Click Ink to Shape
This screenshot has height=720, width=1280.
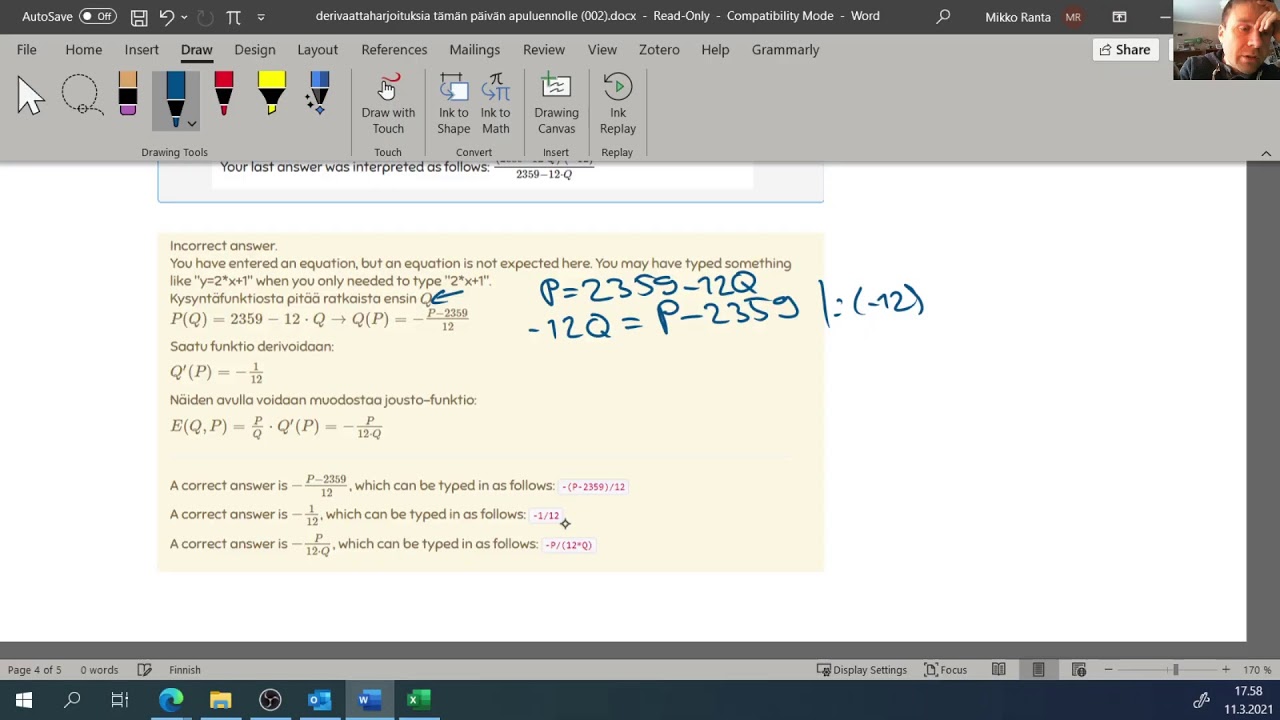click(x=453, y=104)
